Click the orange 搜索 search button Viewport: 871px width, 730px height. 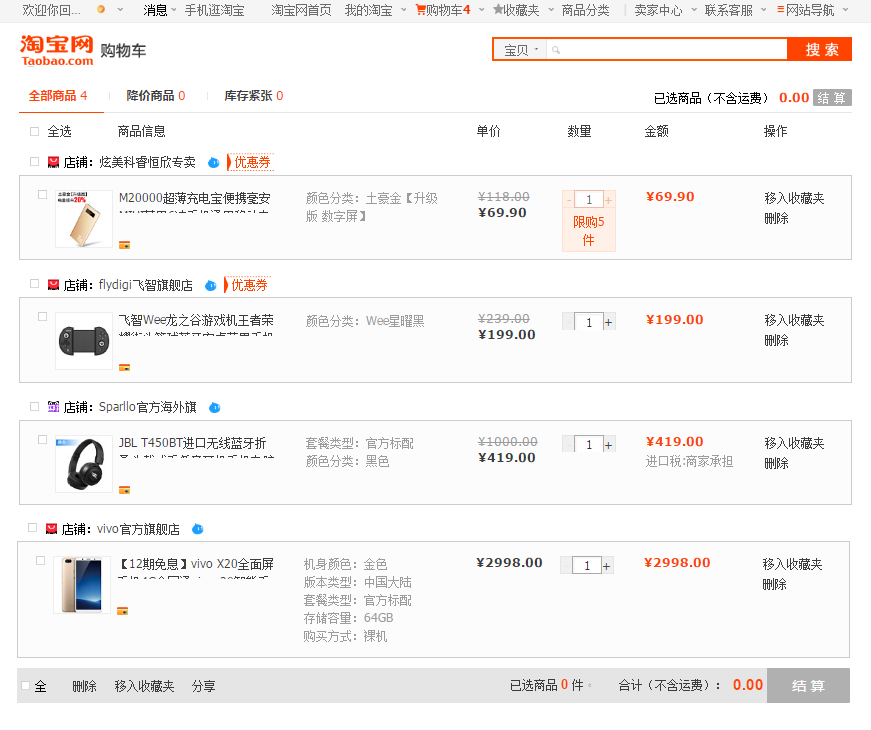(x=819, y=49)
